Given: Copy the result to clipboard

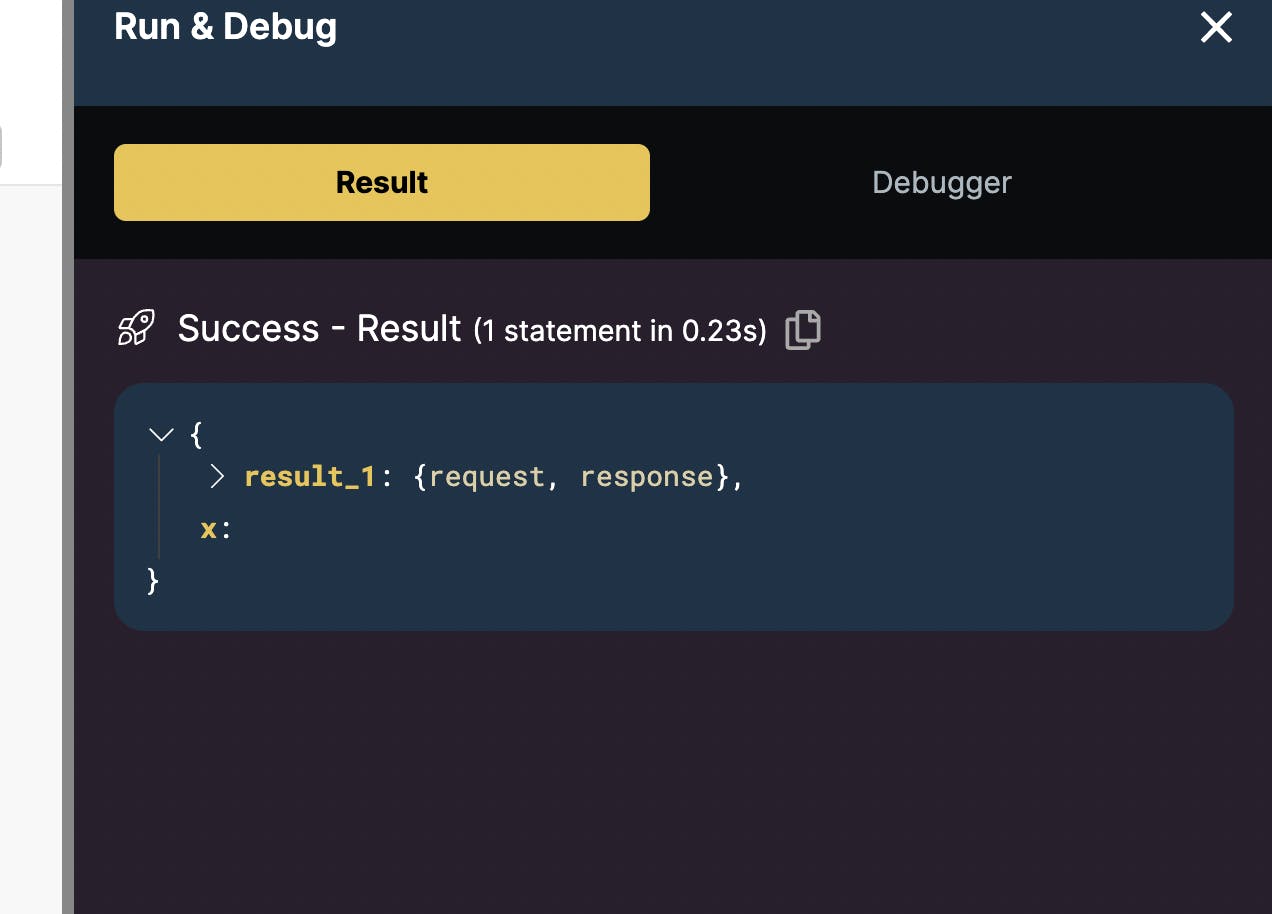Looking at the screenshot, I should (803, 329).
